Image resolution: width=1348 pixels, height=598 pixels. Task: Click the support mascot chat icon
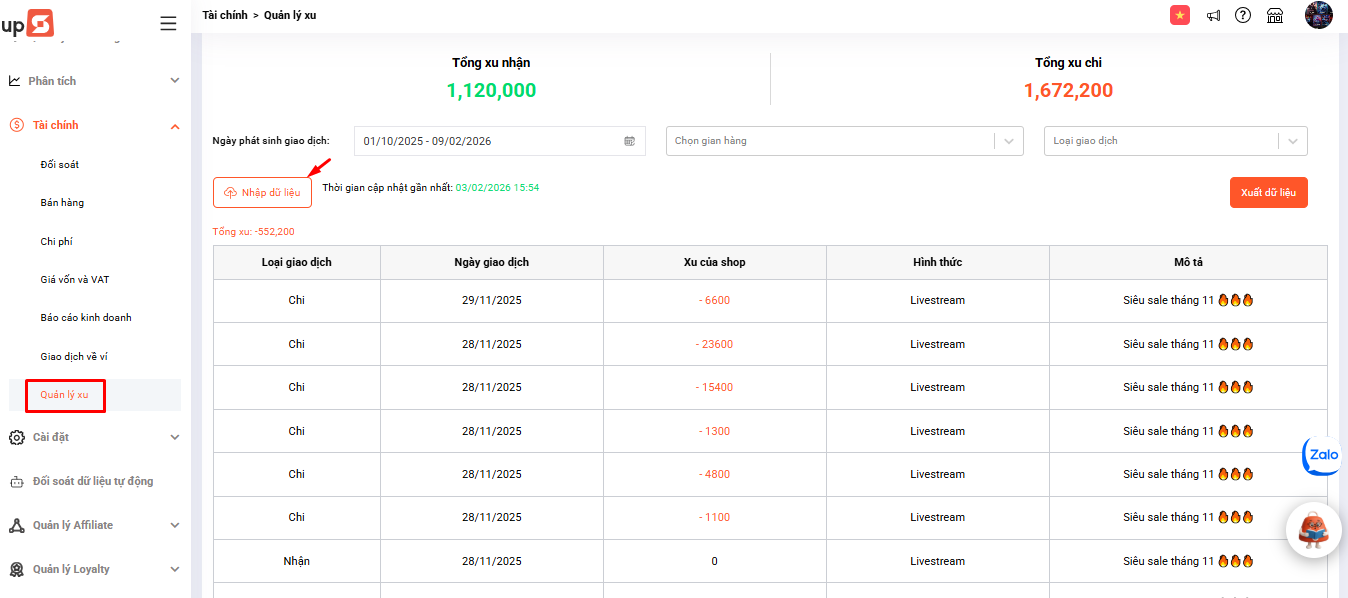pos(1312,531)
